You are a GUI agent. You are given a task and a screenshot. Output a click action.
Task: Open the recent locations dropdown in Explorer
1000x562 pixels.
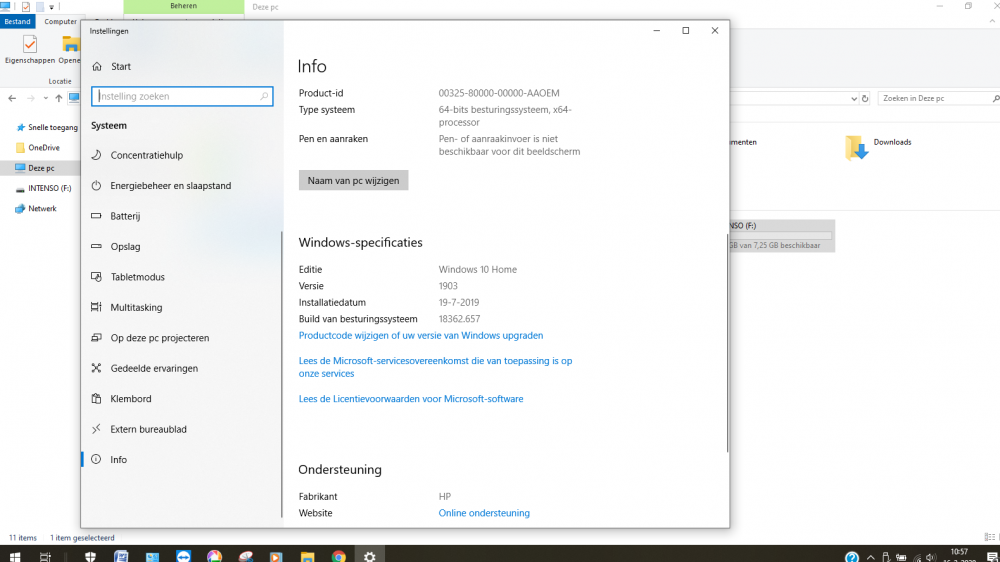(45, 98)
